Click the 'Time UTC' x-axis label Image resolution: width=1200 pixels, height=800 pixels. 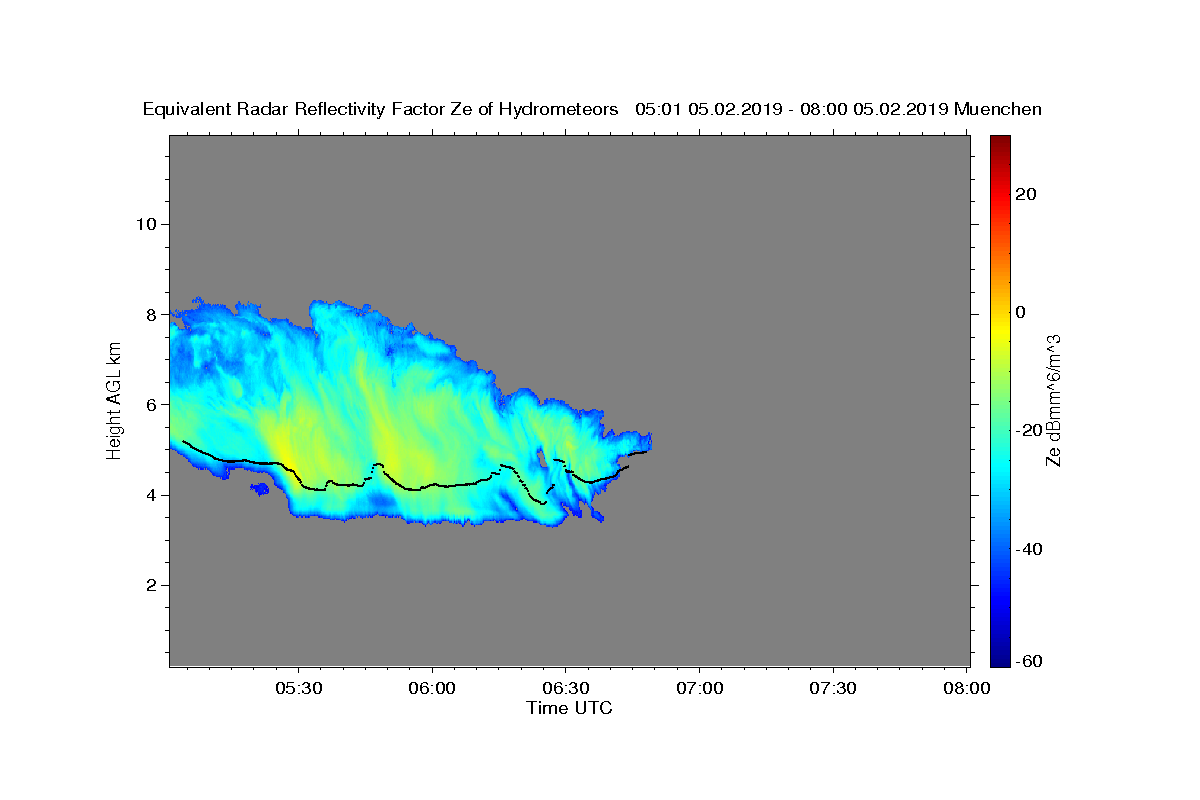pyautogui.click(x=569, y=708)
